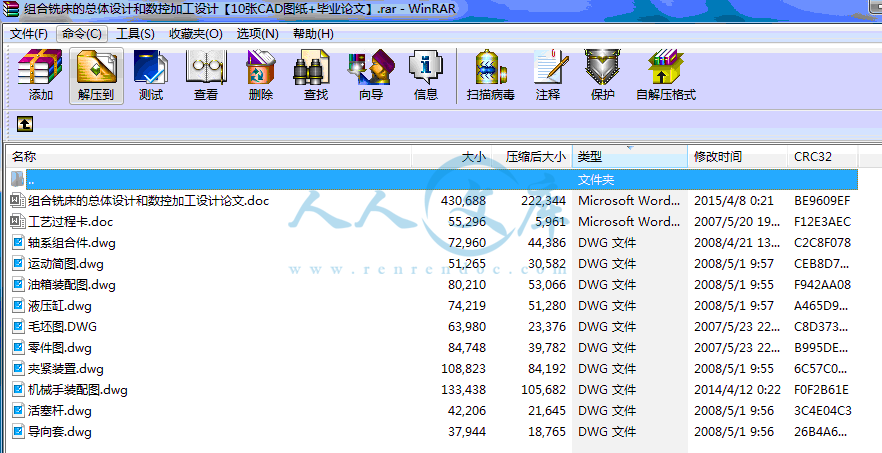Click modified date 2014/4/12 0:22
Viewport: 882px width, 453px height.
point(737,390)
